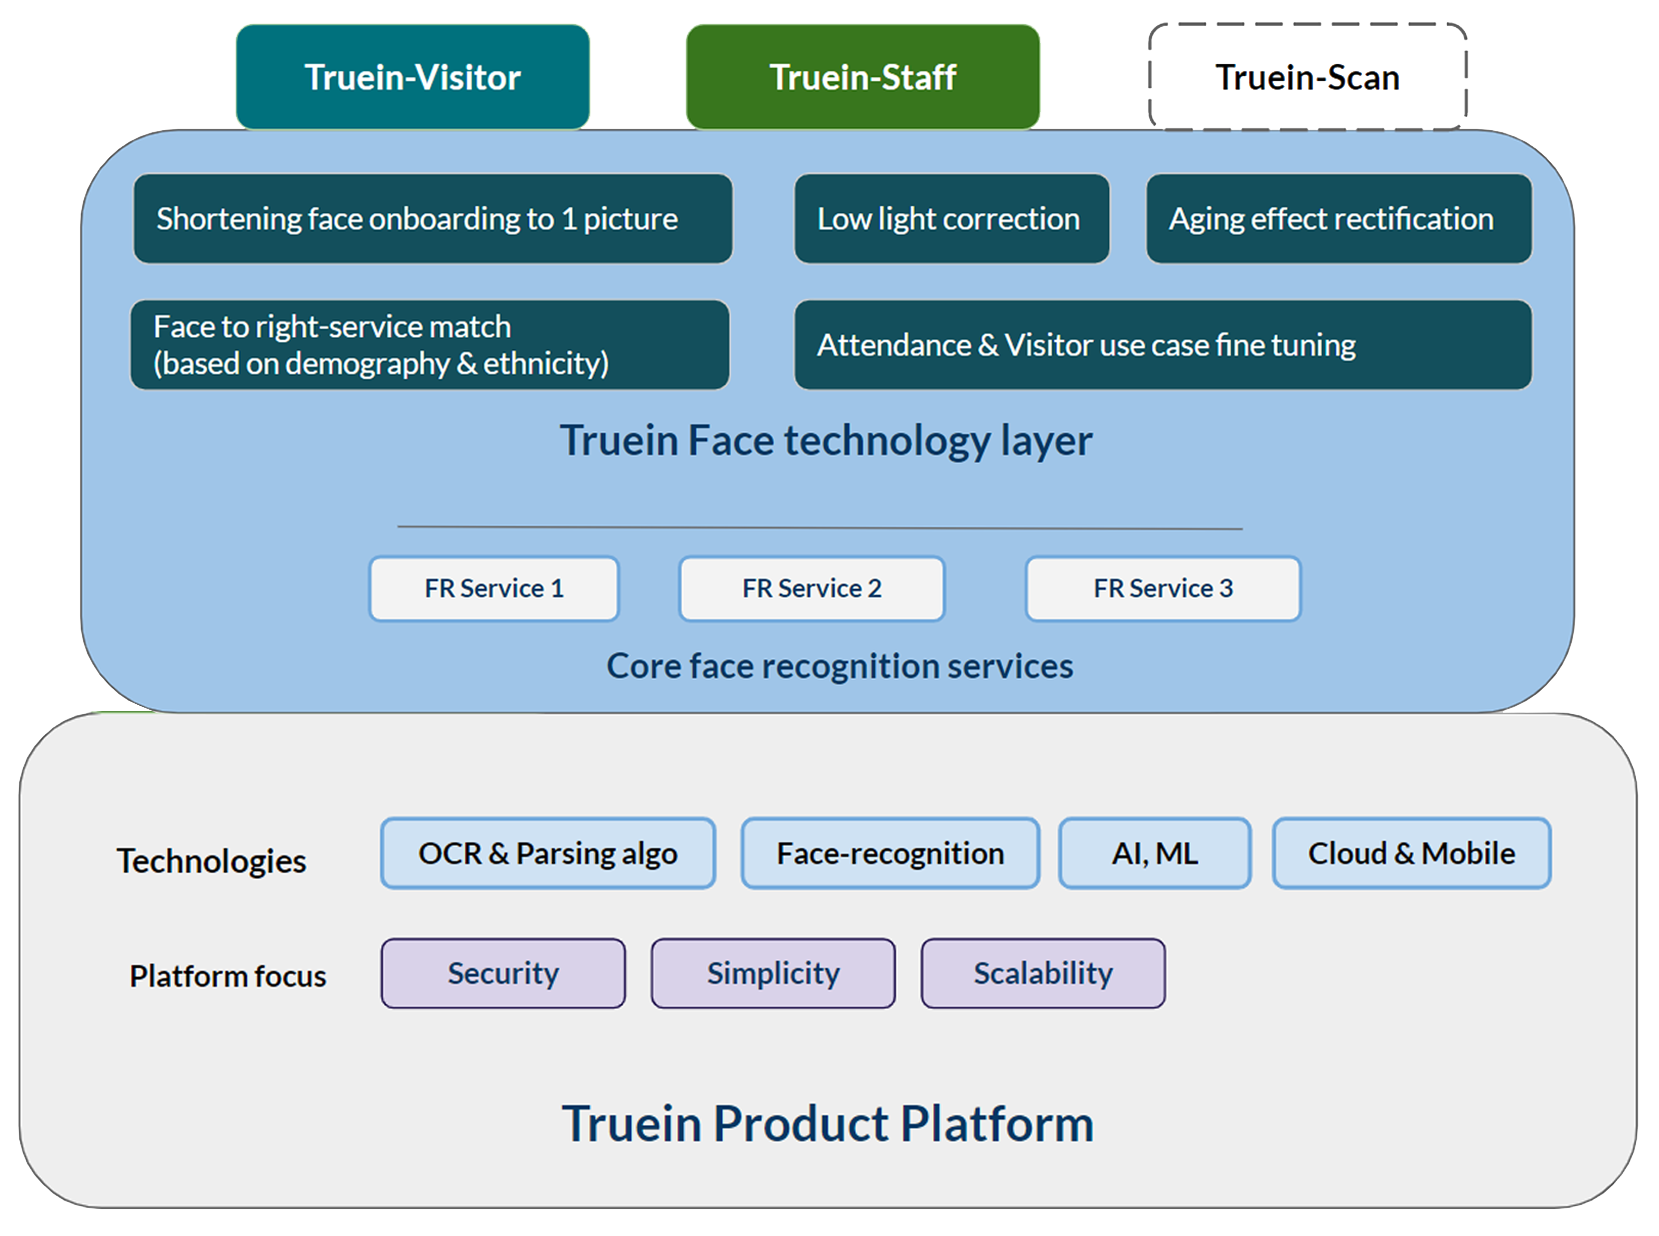Choose the Scalability focus box
Screen dimensions: 1659x1236
[1043, 973]
